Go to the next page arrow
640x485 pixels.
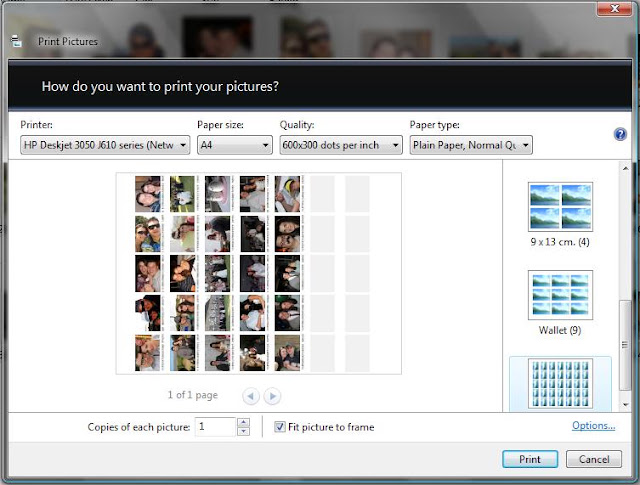click(272, 396)
